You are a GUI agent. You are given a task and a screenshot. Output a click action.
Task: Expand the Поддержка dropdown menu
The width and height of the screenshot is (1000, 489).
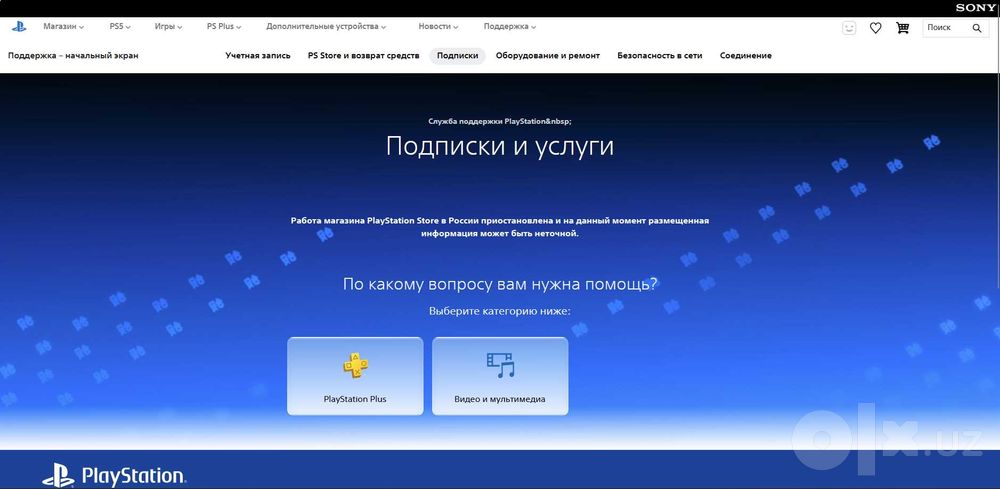[510, 27]
